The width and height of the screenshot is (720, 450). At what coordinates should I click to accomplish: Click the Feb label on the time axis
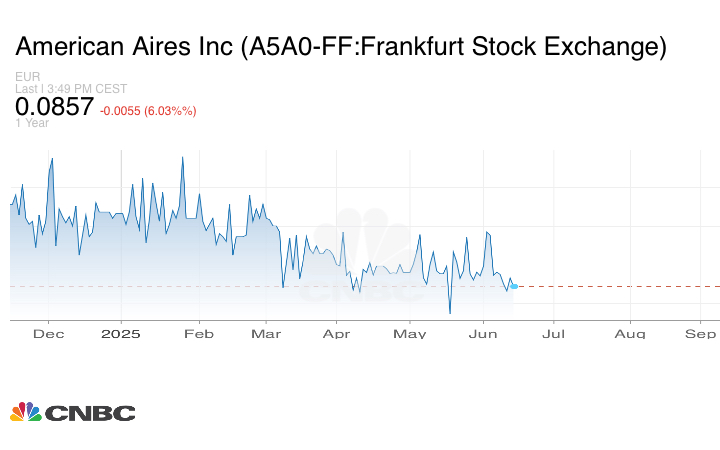[x=199, y=334]
